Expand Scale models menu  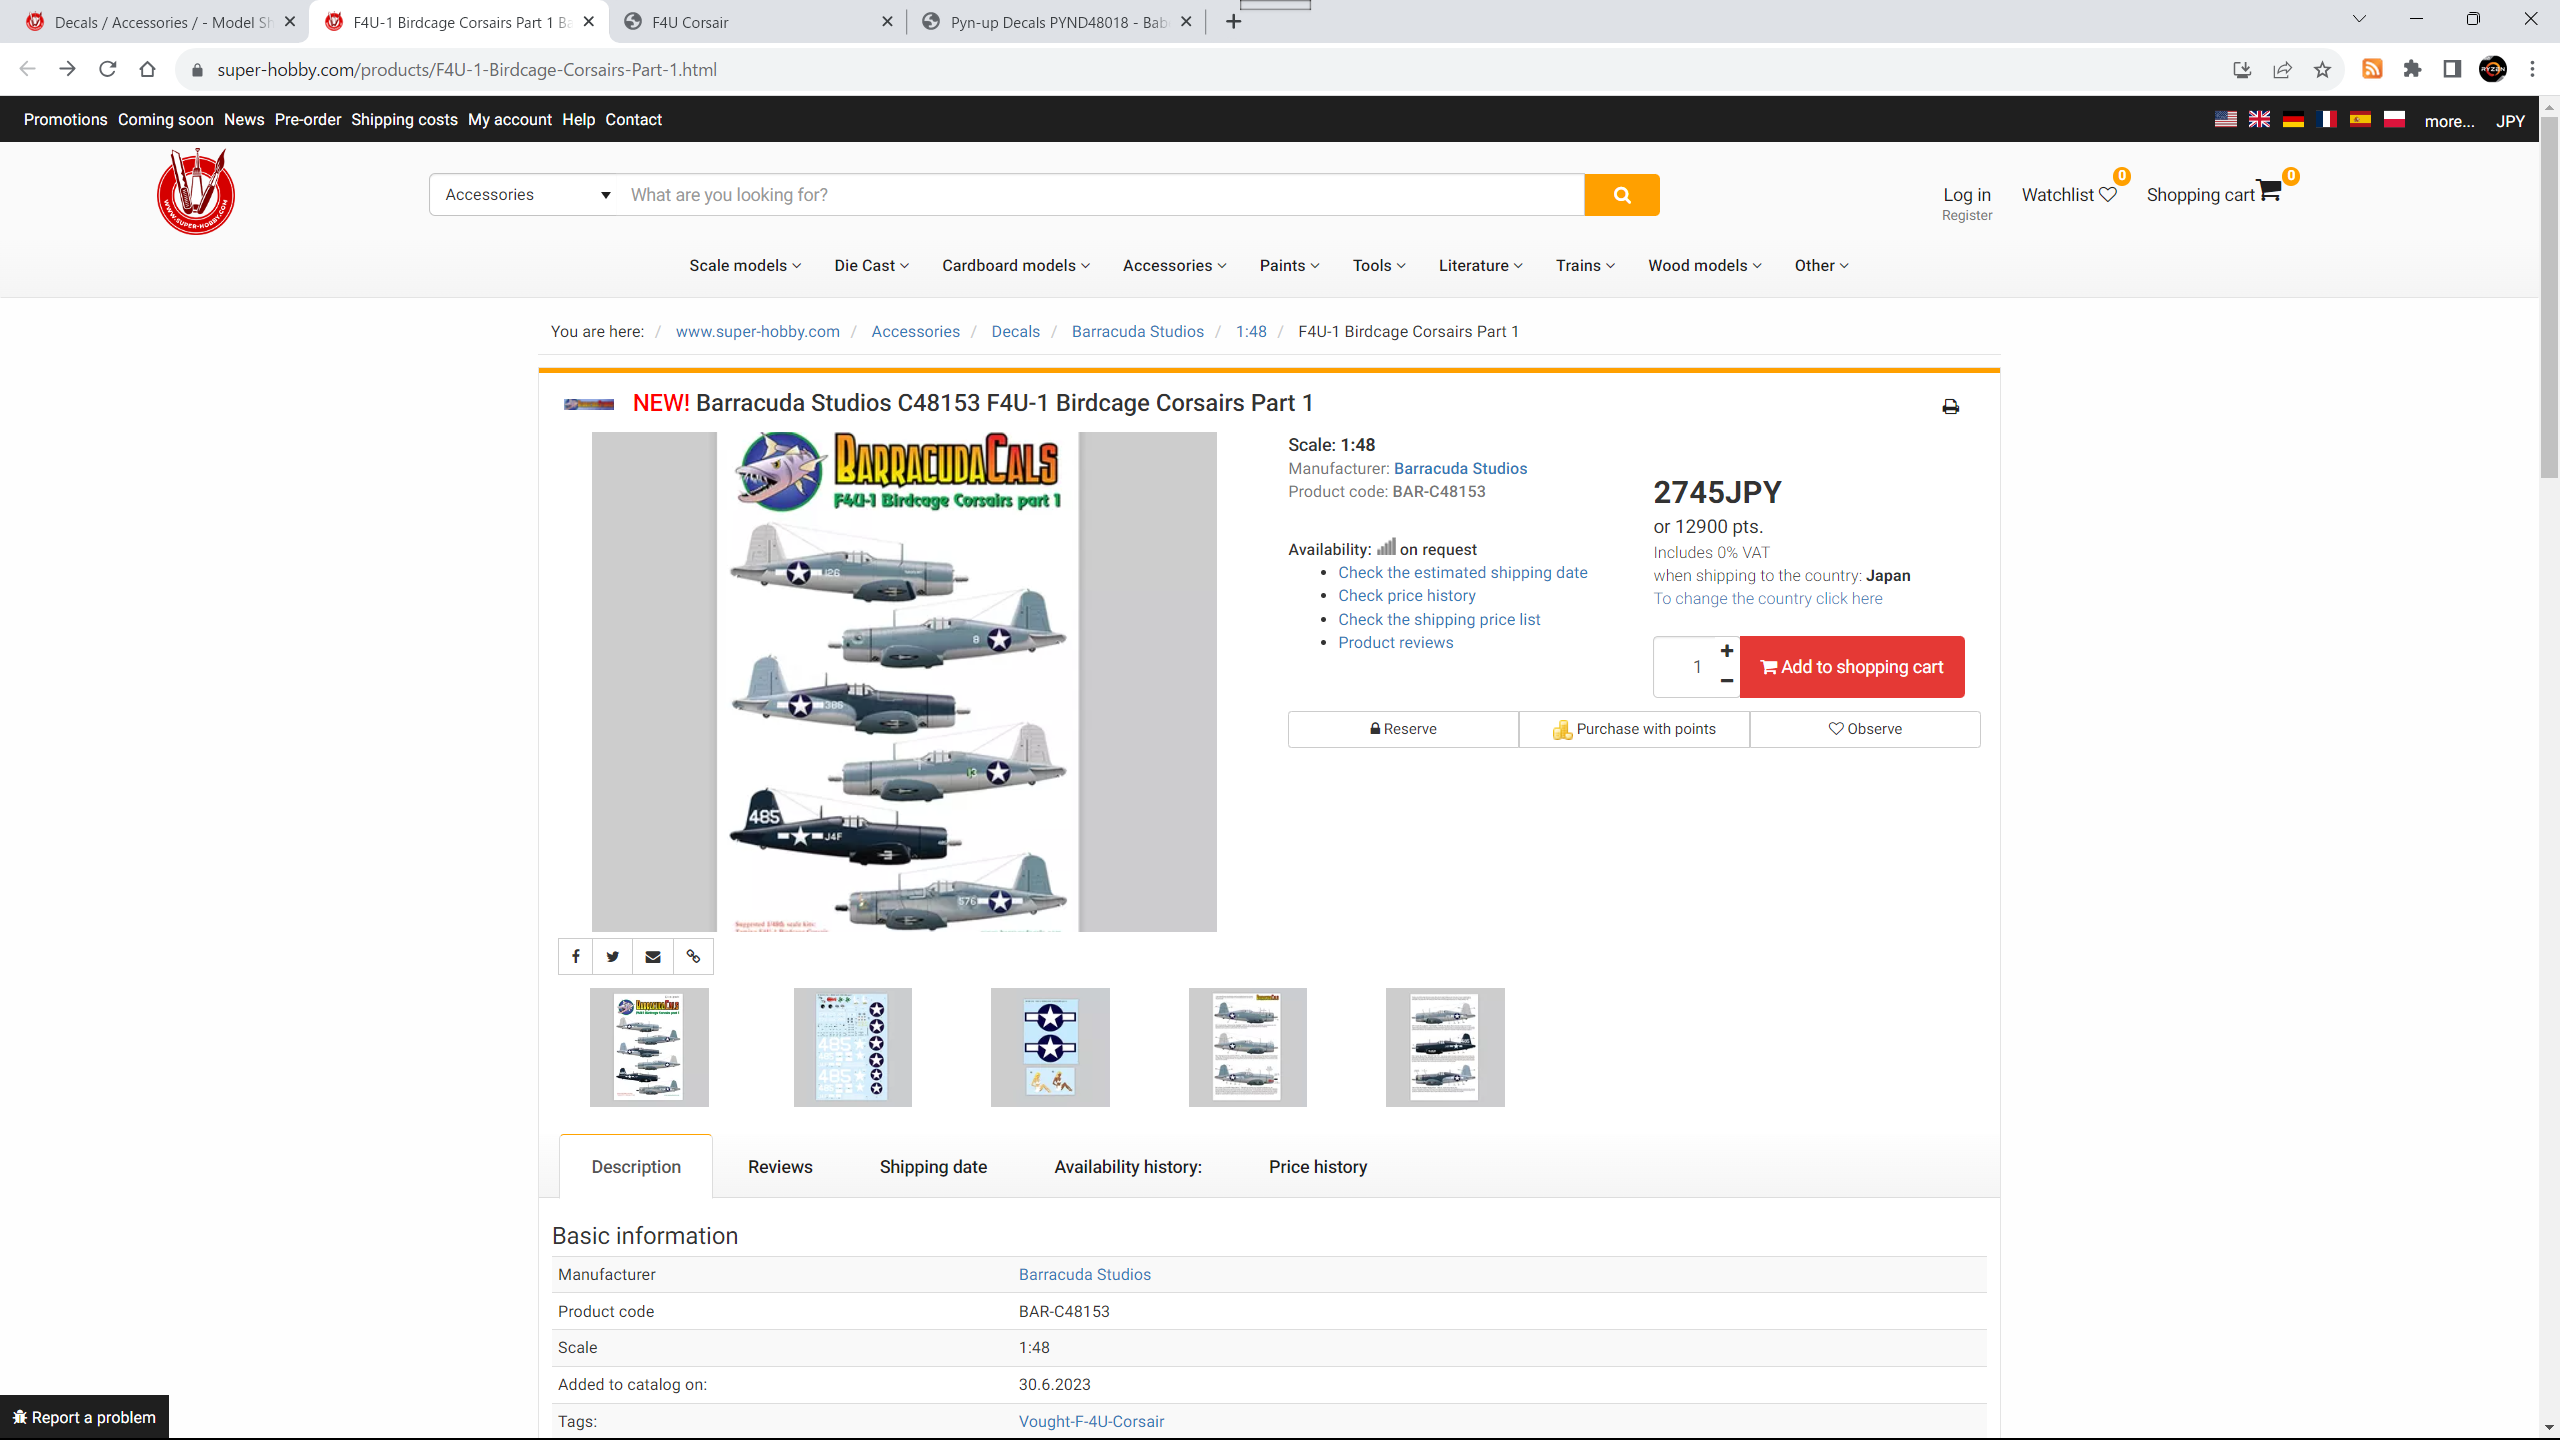tap(745, 265)
